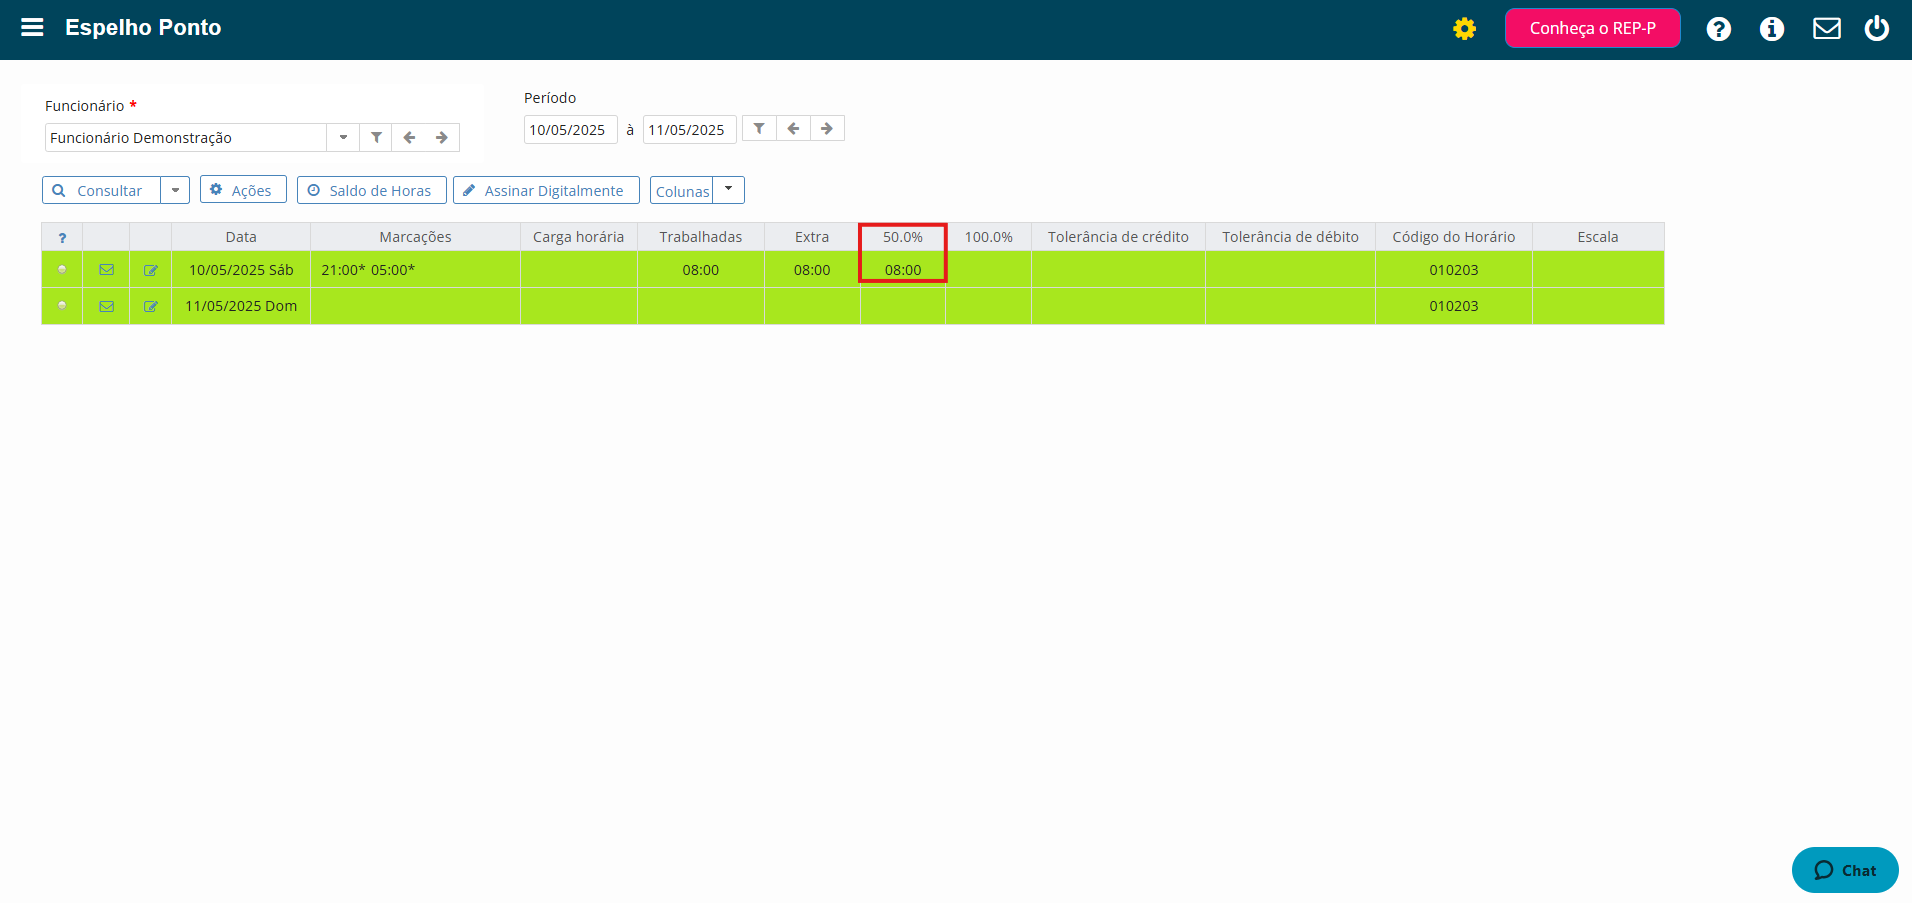Viewport: 1912px width, 903px height.
Task: Click the Data column header
Action: pyautogui.click(x=241, y=237)
